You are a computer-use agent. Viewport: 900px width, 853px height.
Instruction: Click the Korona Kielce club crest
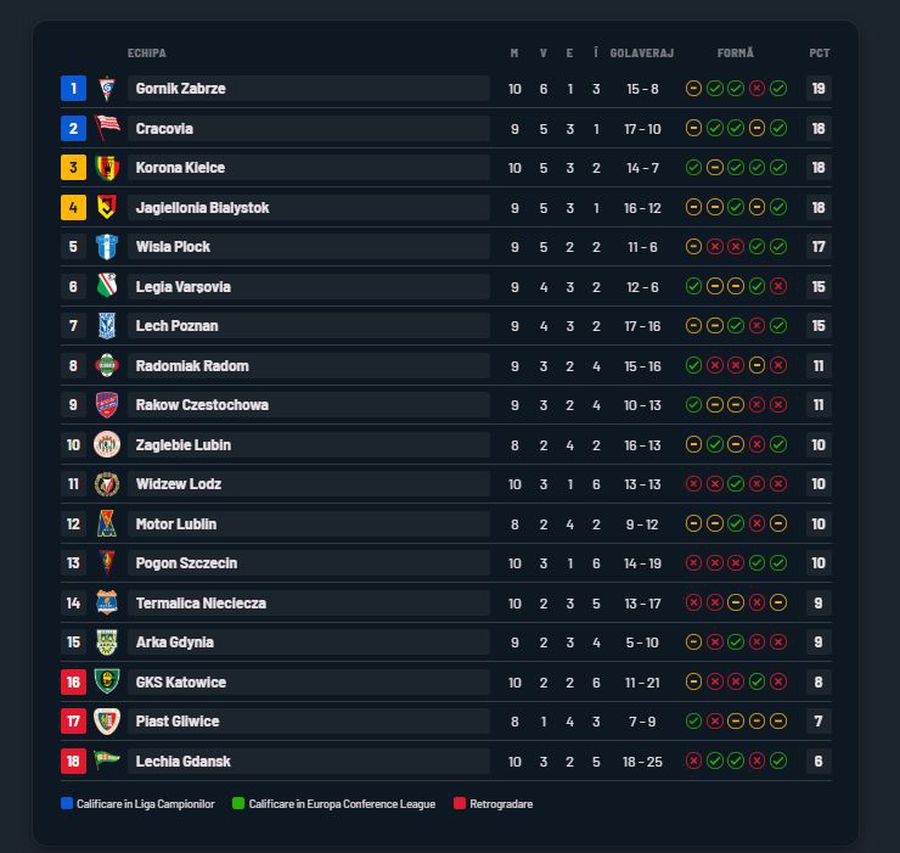pyautogui.click(x=107, y=167)
